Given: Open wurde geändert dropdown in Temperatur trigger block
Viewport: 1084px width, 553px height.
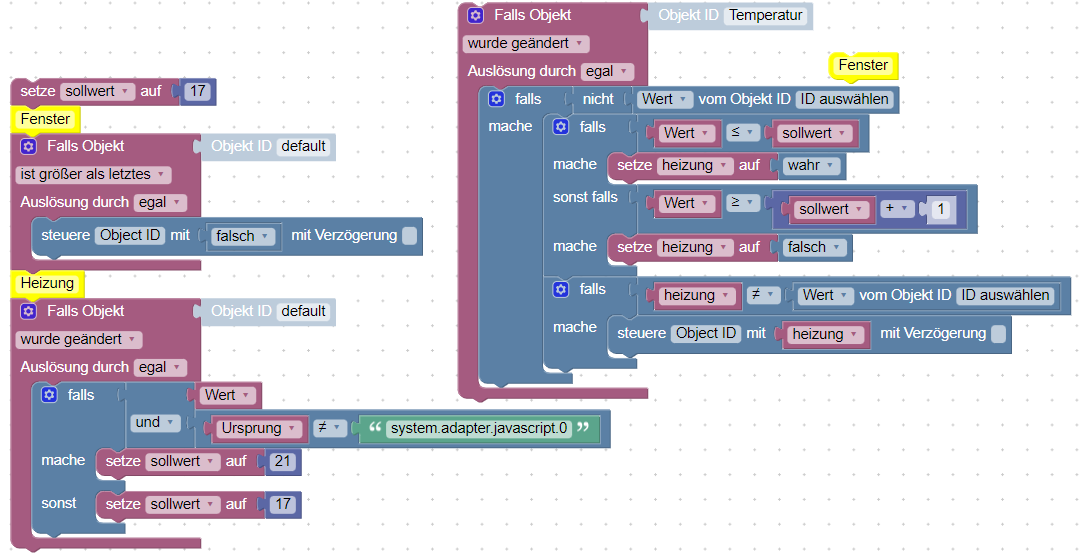Looking at the screenshot, I should tap(526, 44).
